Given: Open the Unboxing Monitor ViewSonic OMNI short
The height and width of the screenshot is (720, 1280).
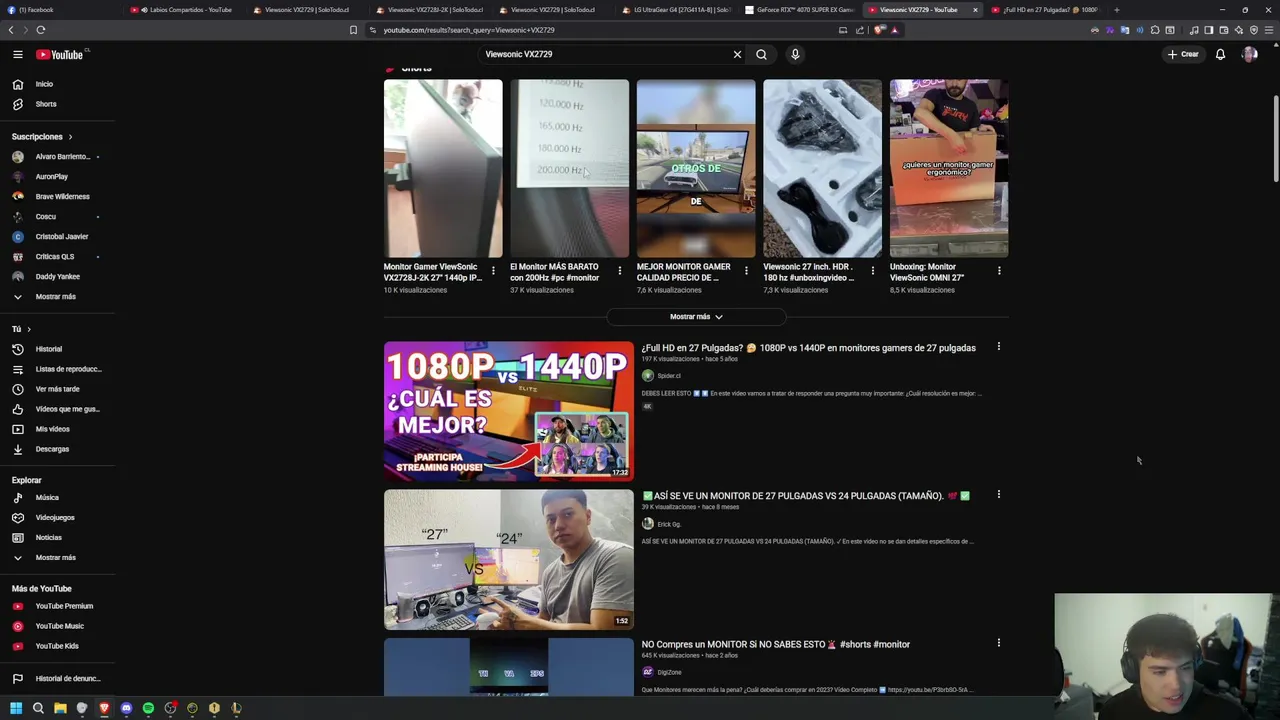Looking at the screenshot, I should point(949,168).
